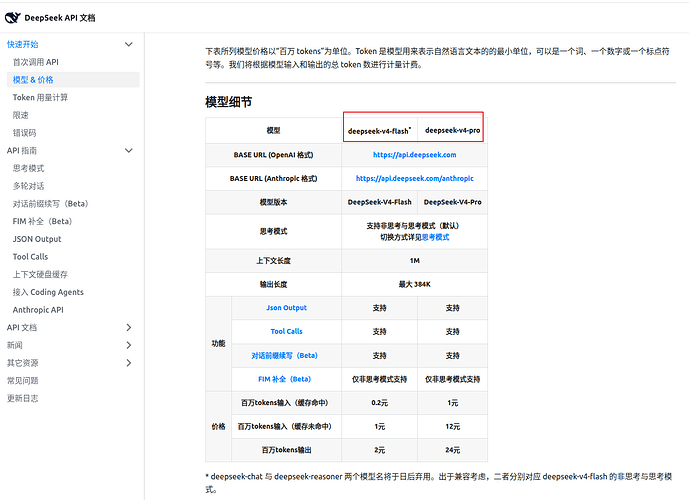Click the deepseek-v4-flash header cell
The image size is (689, 500).
[379, 130]
